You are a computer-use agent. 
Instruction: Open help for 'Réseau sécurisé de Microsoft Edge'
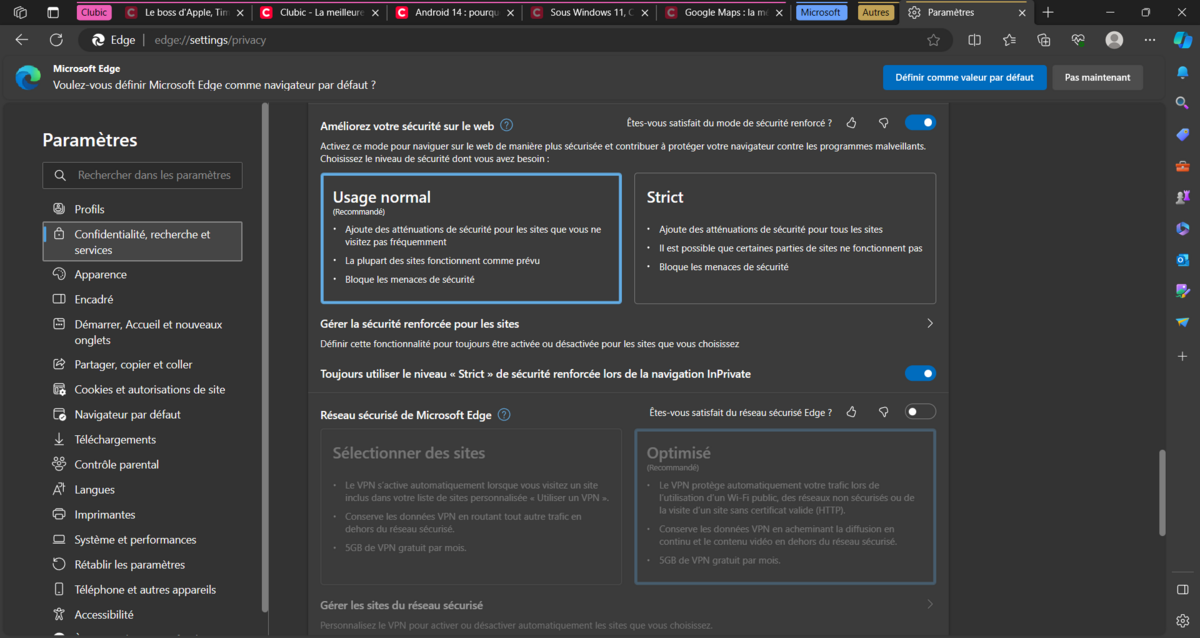tap(504, 415)
